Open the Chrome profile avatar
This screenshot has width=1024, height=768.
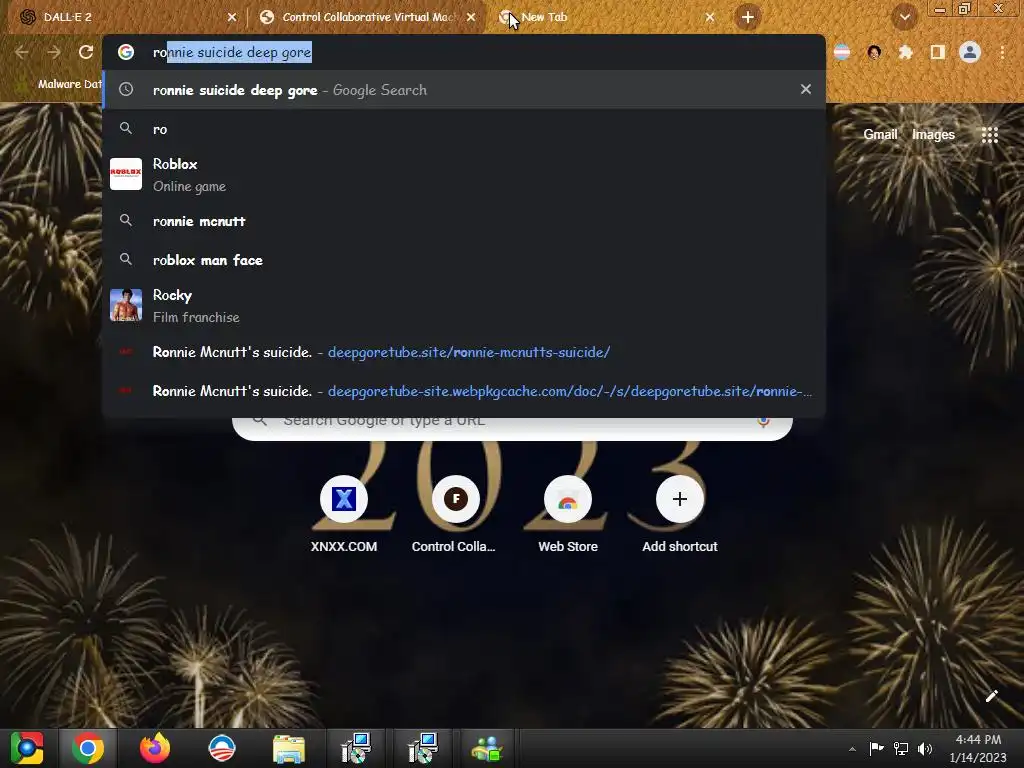(970, 52)
